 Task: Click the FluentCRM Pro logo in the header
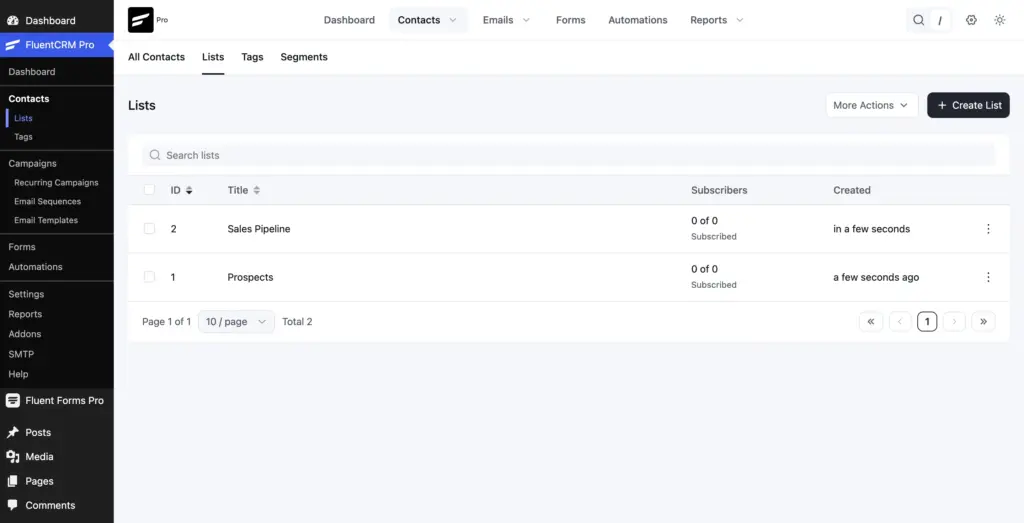(x=140, y=20)
